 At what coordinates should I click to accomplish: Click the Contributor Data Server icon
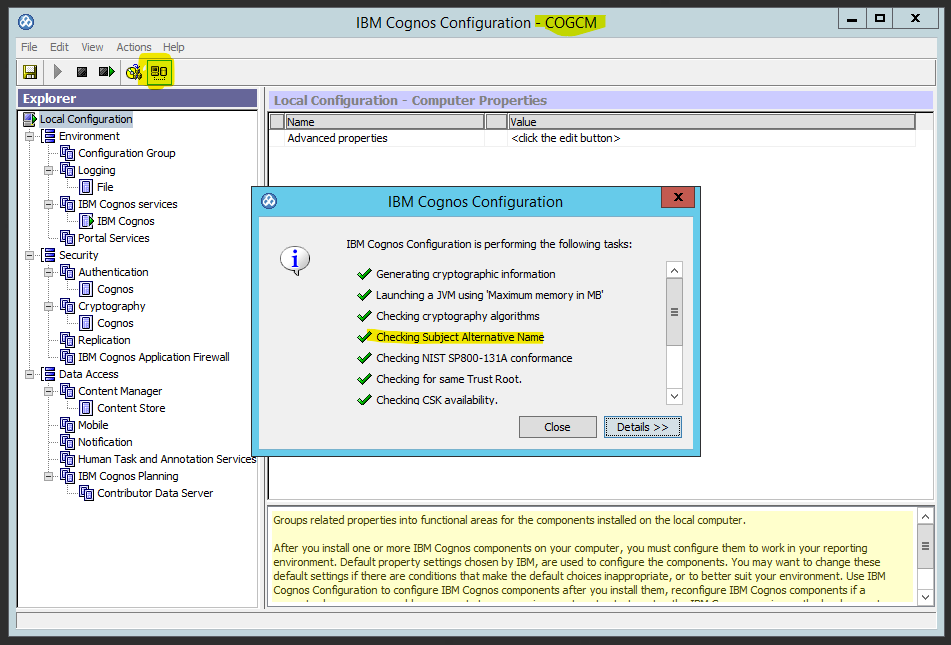[87, 493]
